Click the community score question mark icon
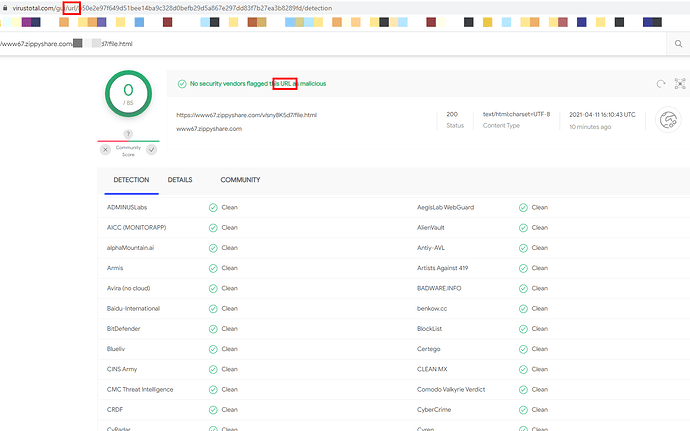 tap(128, 134)
